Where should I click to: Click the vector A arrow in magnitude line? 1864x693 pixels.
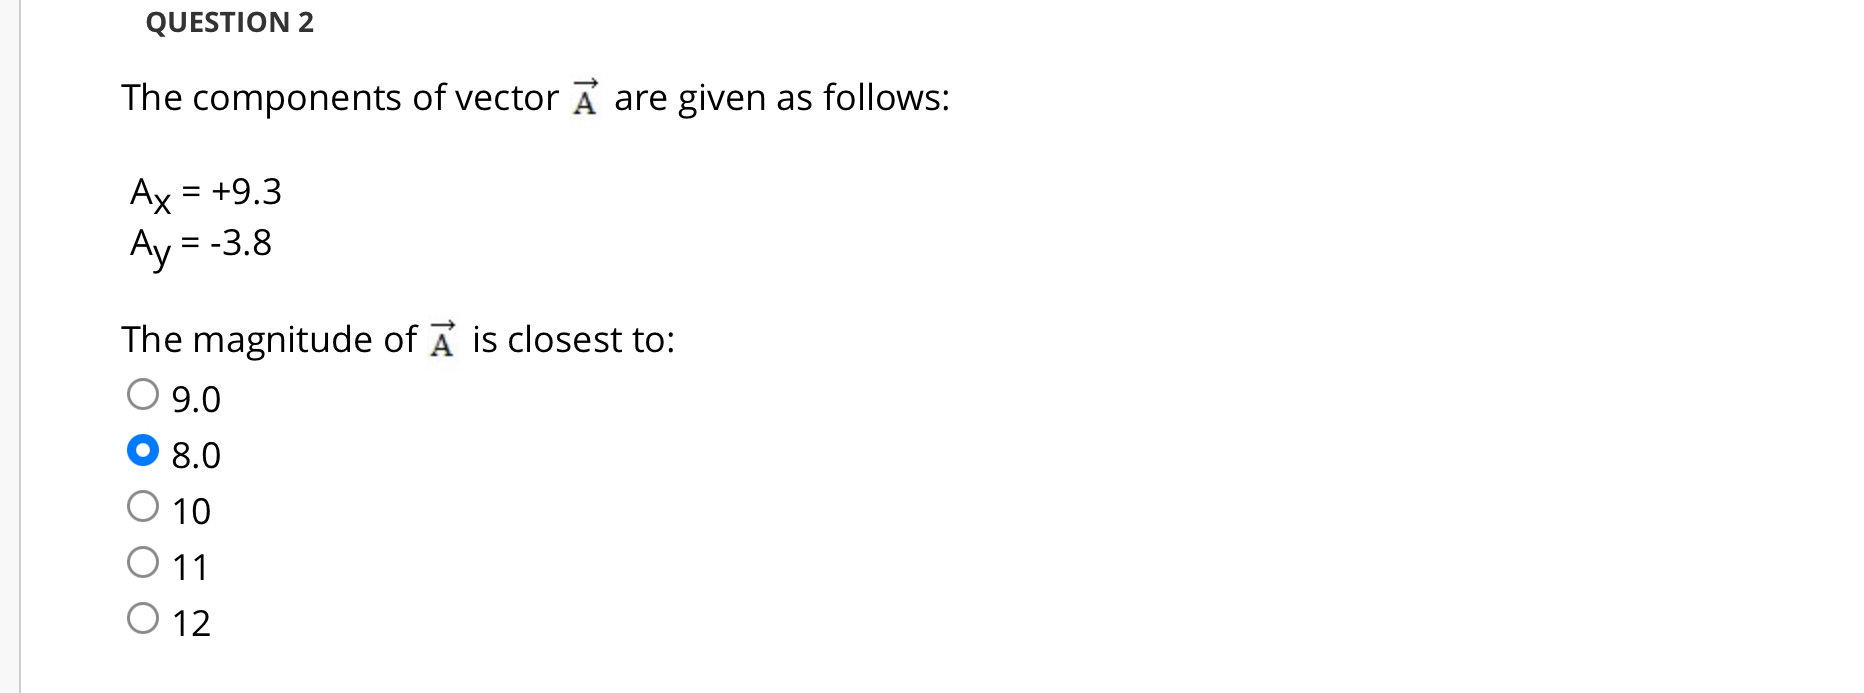[443, 337]
